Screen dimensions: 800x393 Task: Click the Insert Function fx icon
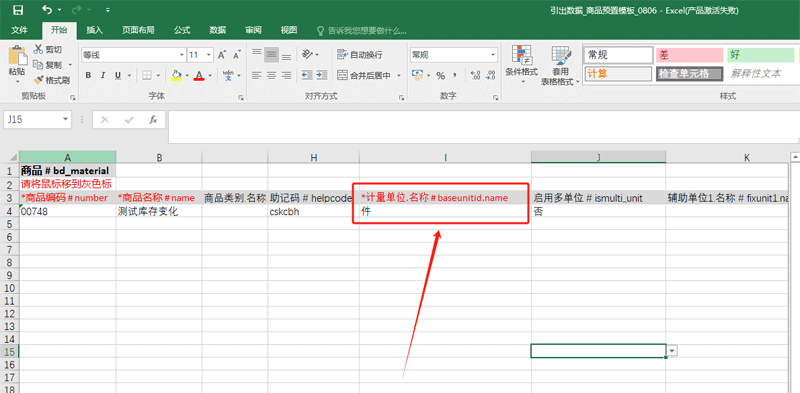[x=153, y=119]
